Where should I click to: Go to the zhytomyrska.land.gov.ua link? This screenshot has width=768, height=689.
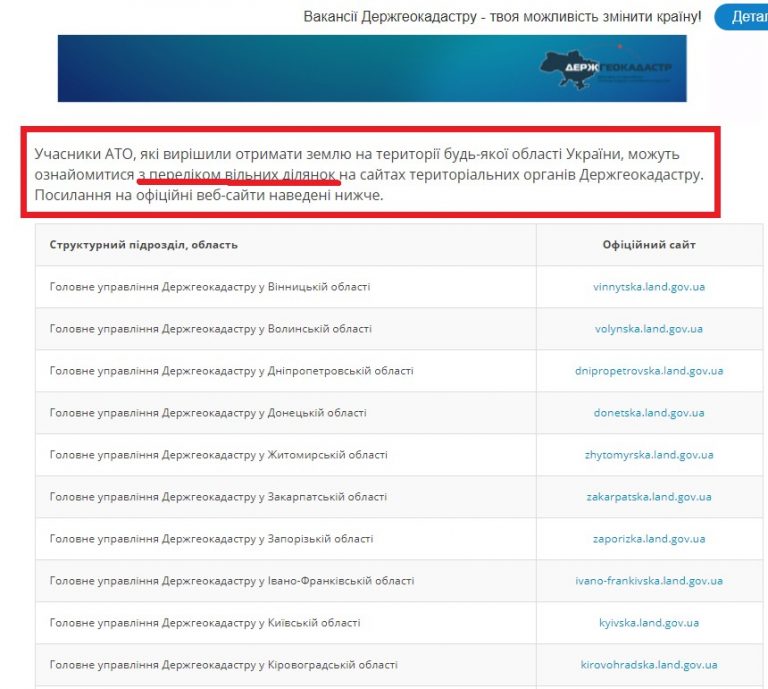pyautogui.click(x=648, y=455)
